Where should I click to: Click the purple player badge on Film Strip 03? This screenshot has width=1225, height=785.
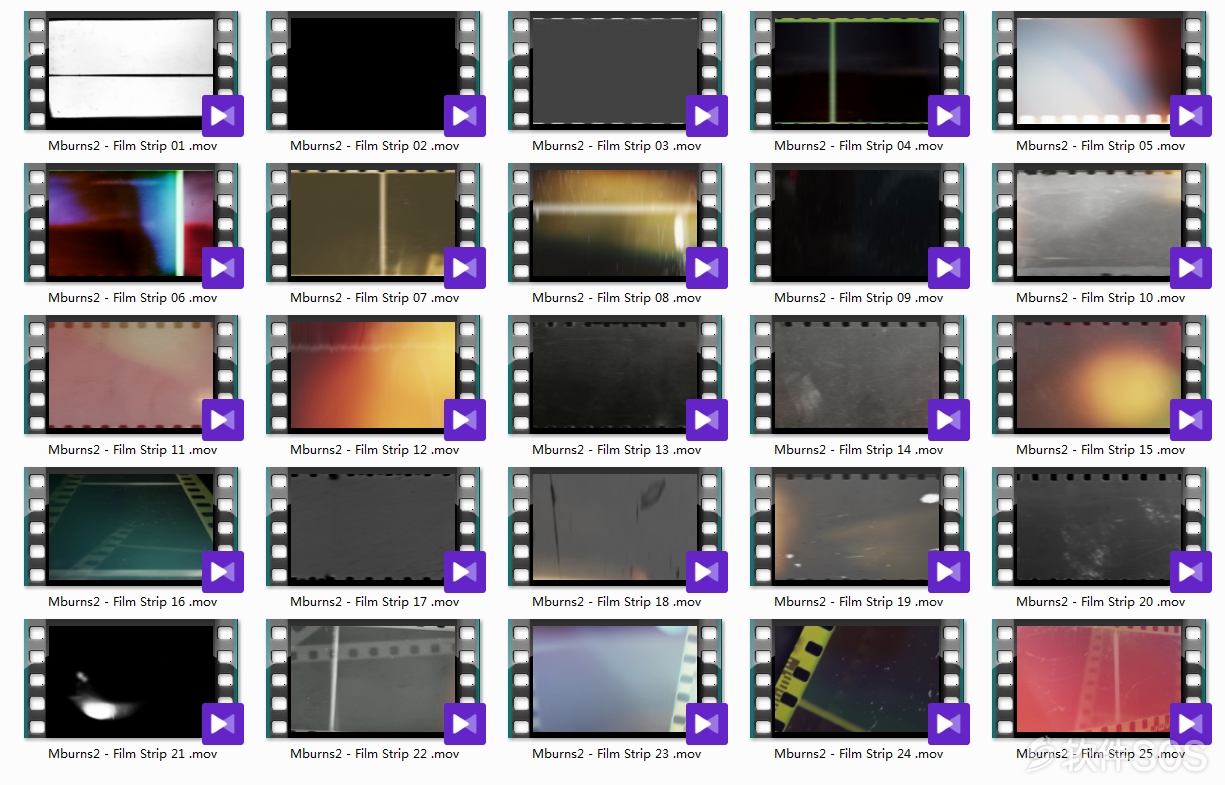coord(707,116)
